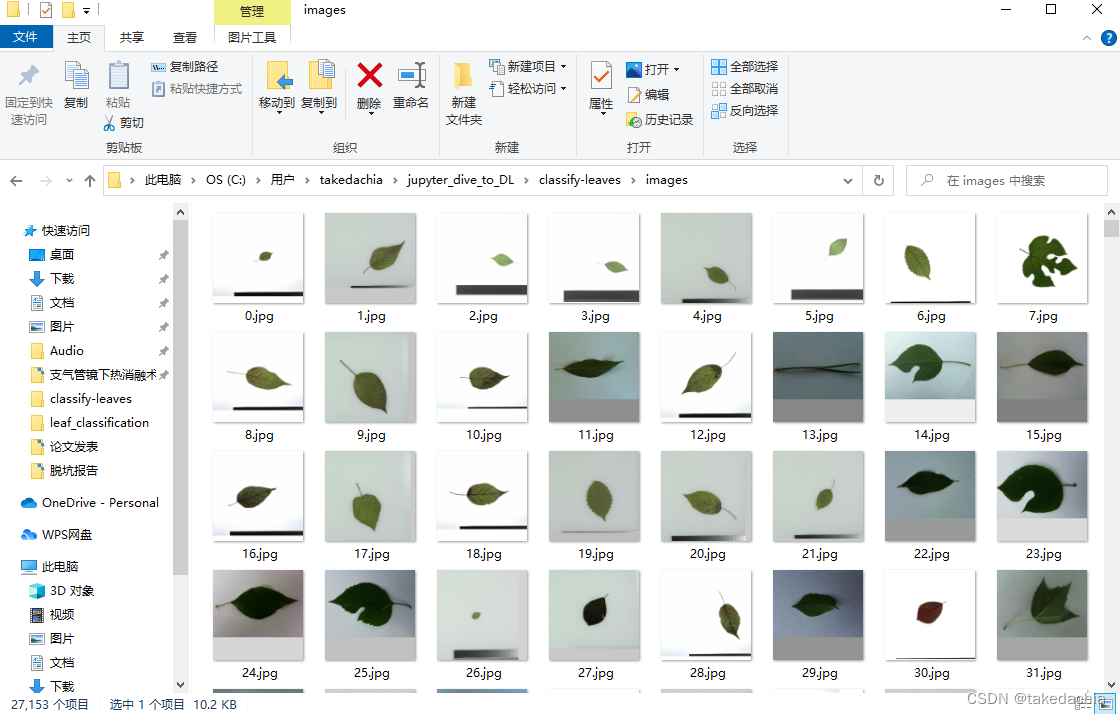Open the 图片工具 ribbon tab
Screen dimensions: 1120x714
click(x=251, y=37)
